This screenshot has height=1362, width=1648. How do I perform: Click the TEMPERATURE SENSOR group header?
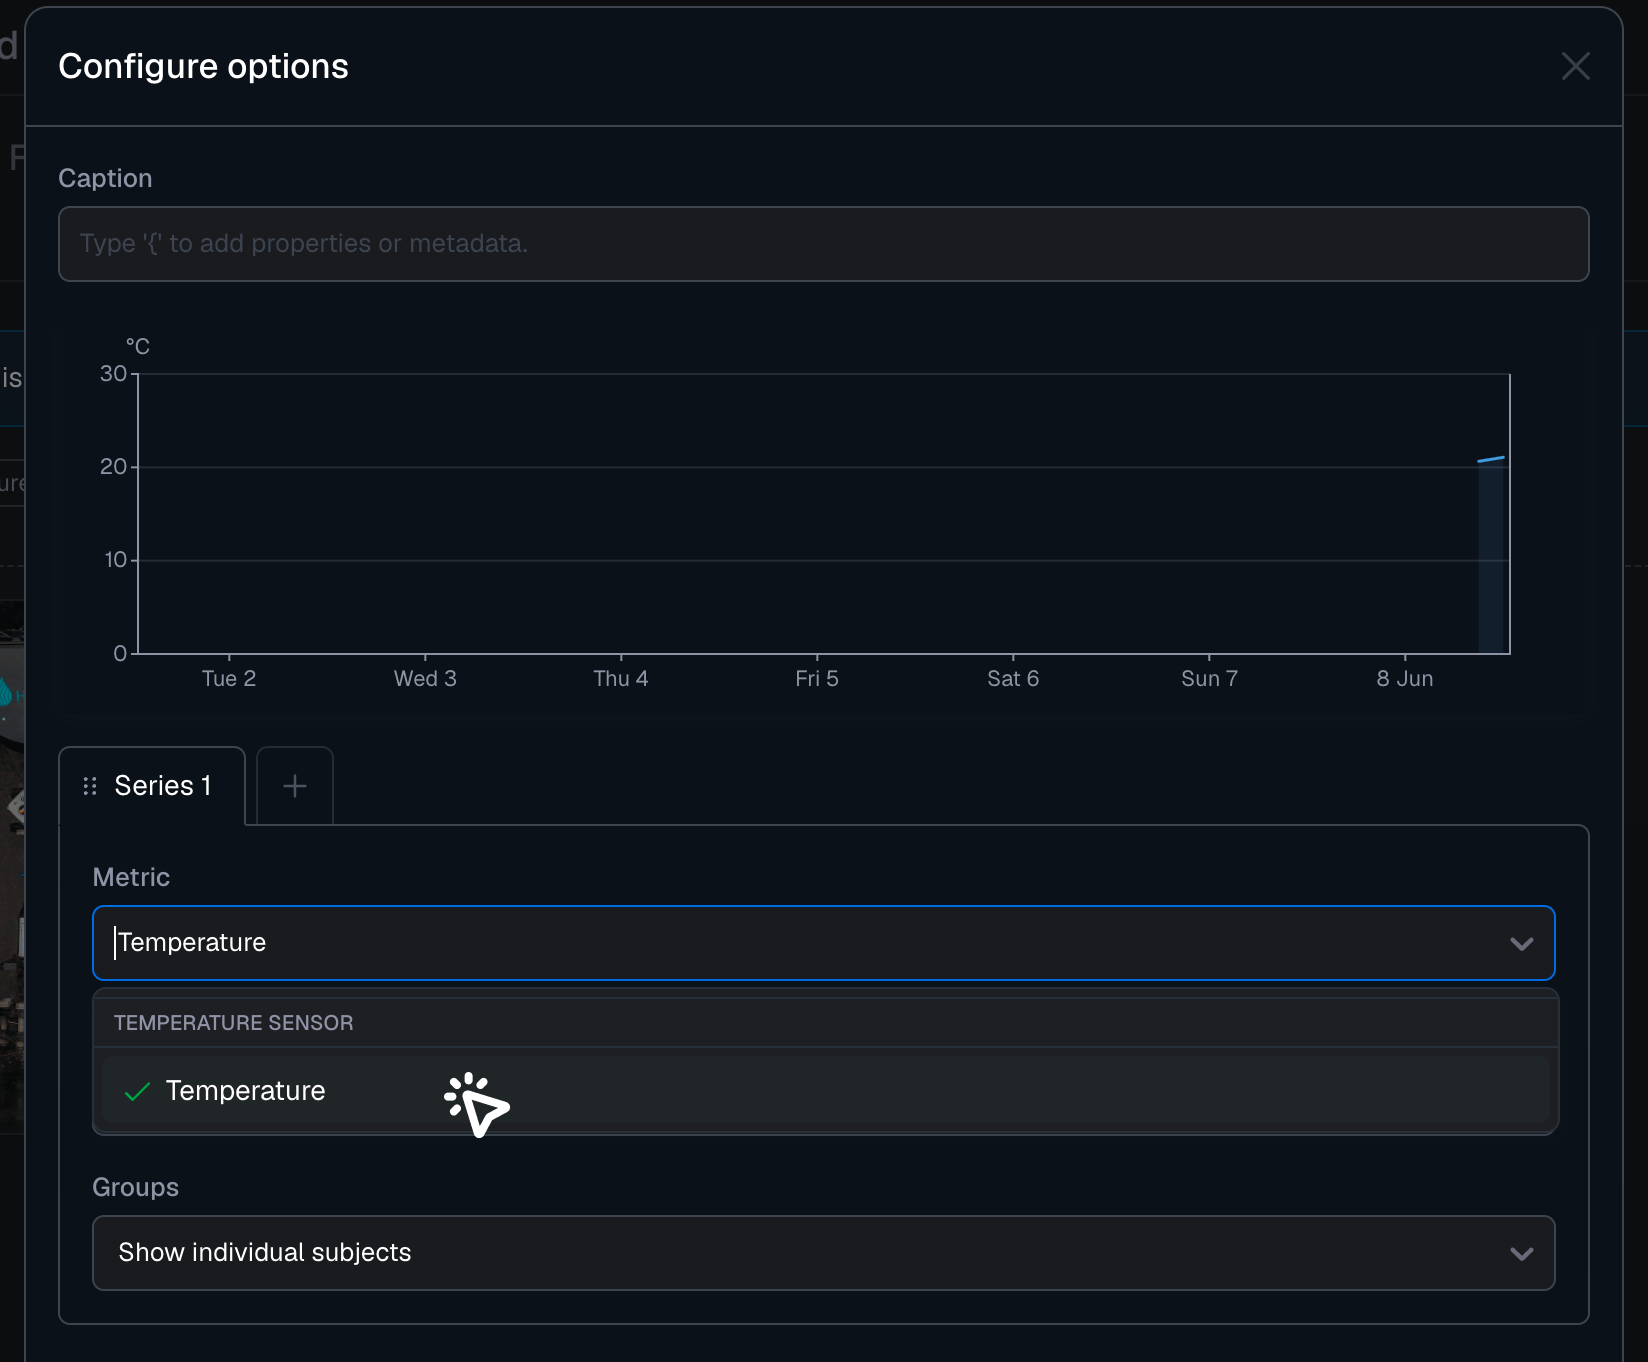click(x=234, y=1023)
